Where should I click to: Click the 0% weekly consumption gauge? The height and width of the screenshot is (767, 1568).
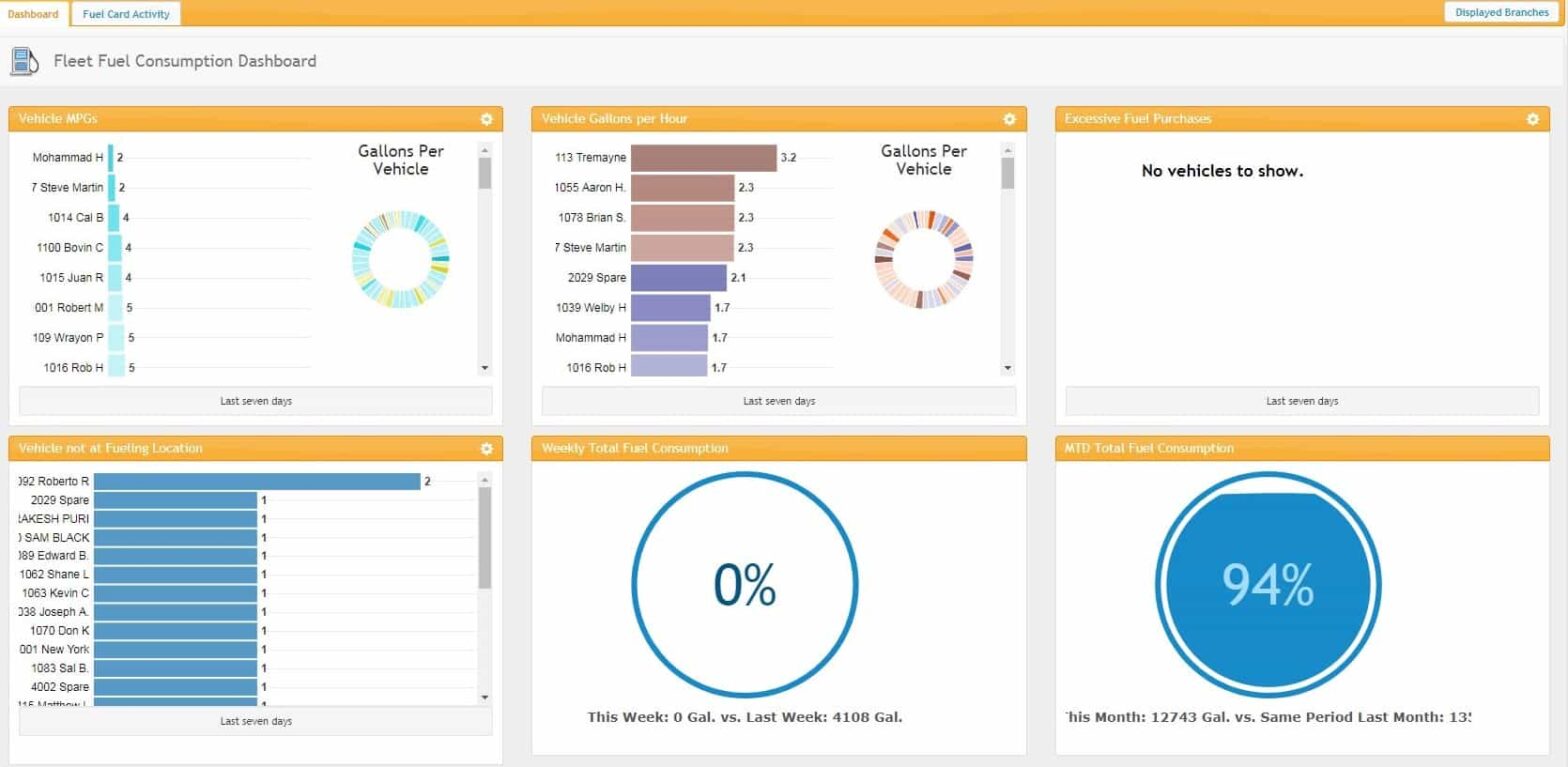(x=745, y=585)
